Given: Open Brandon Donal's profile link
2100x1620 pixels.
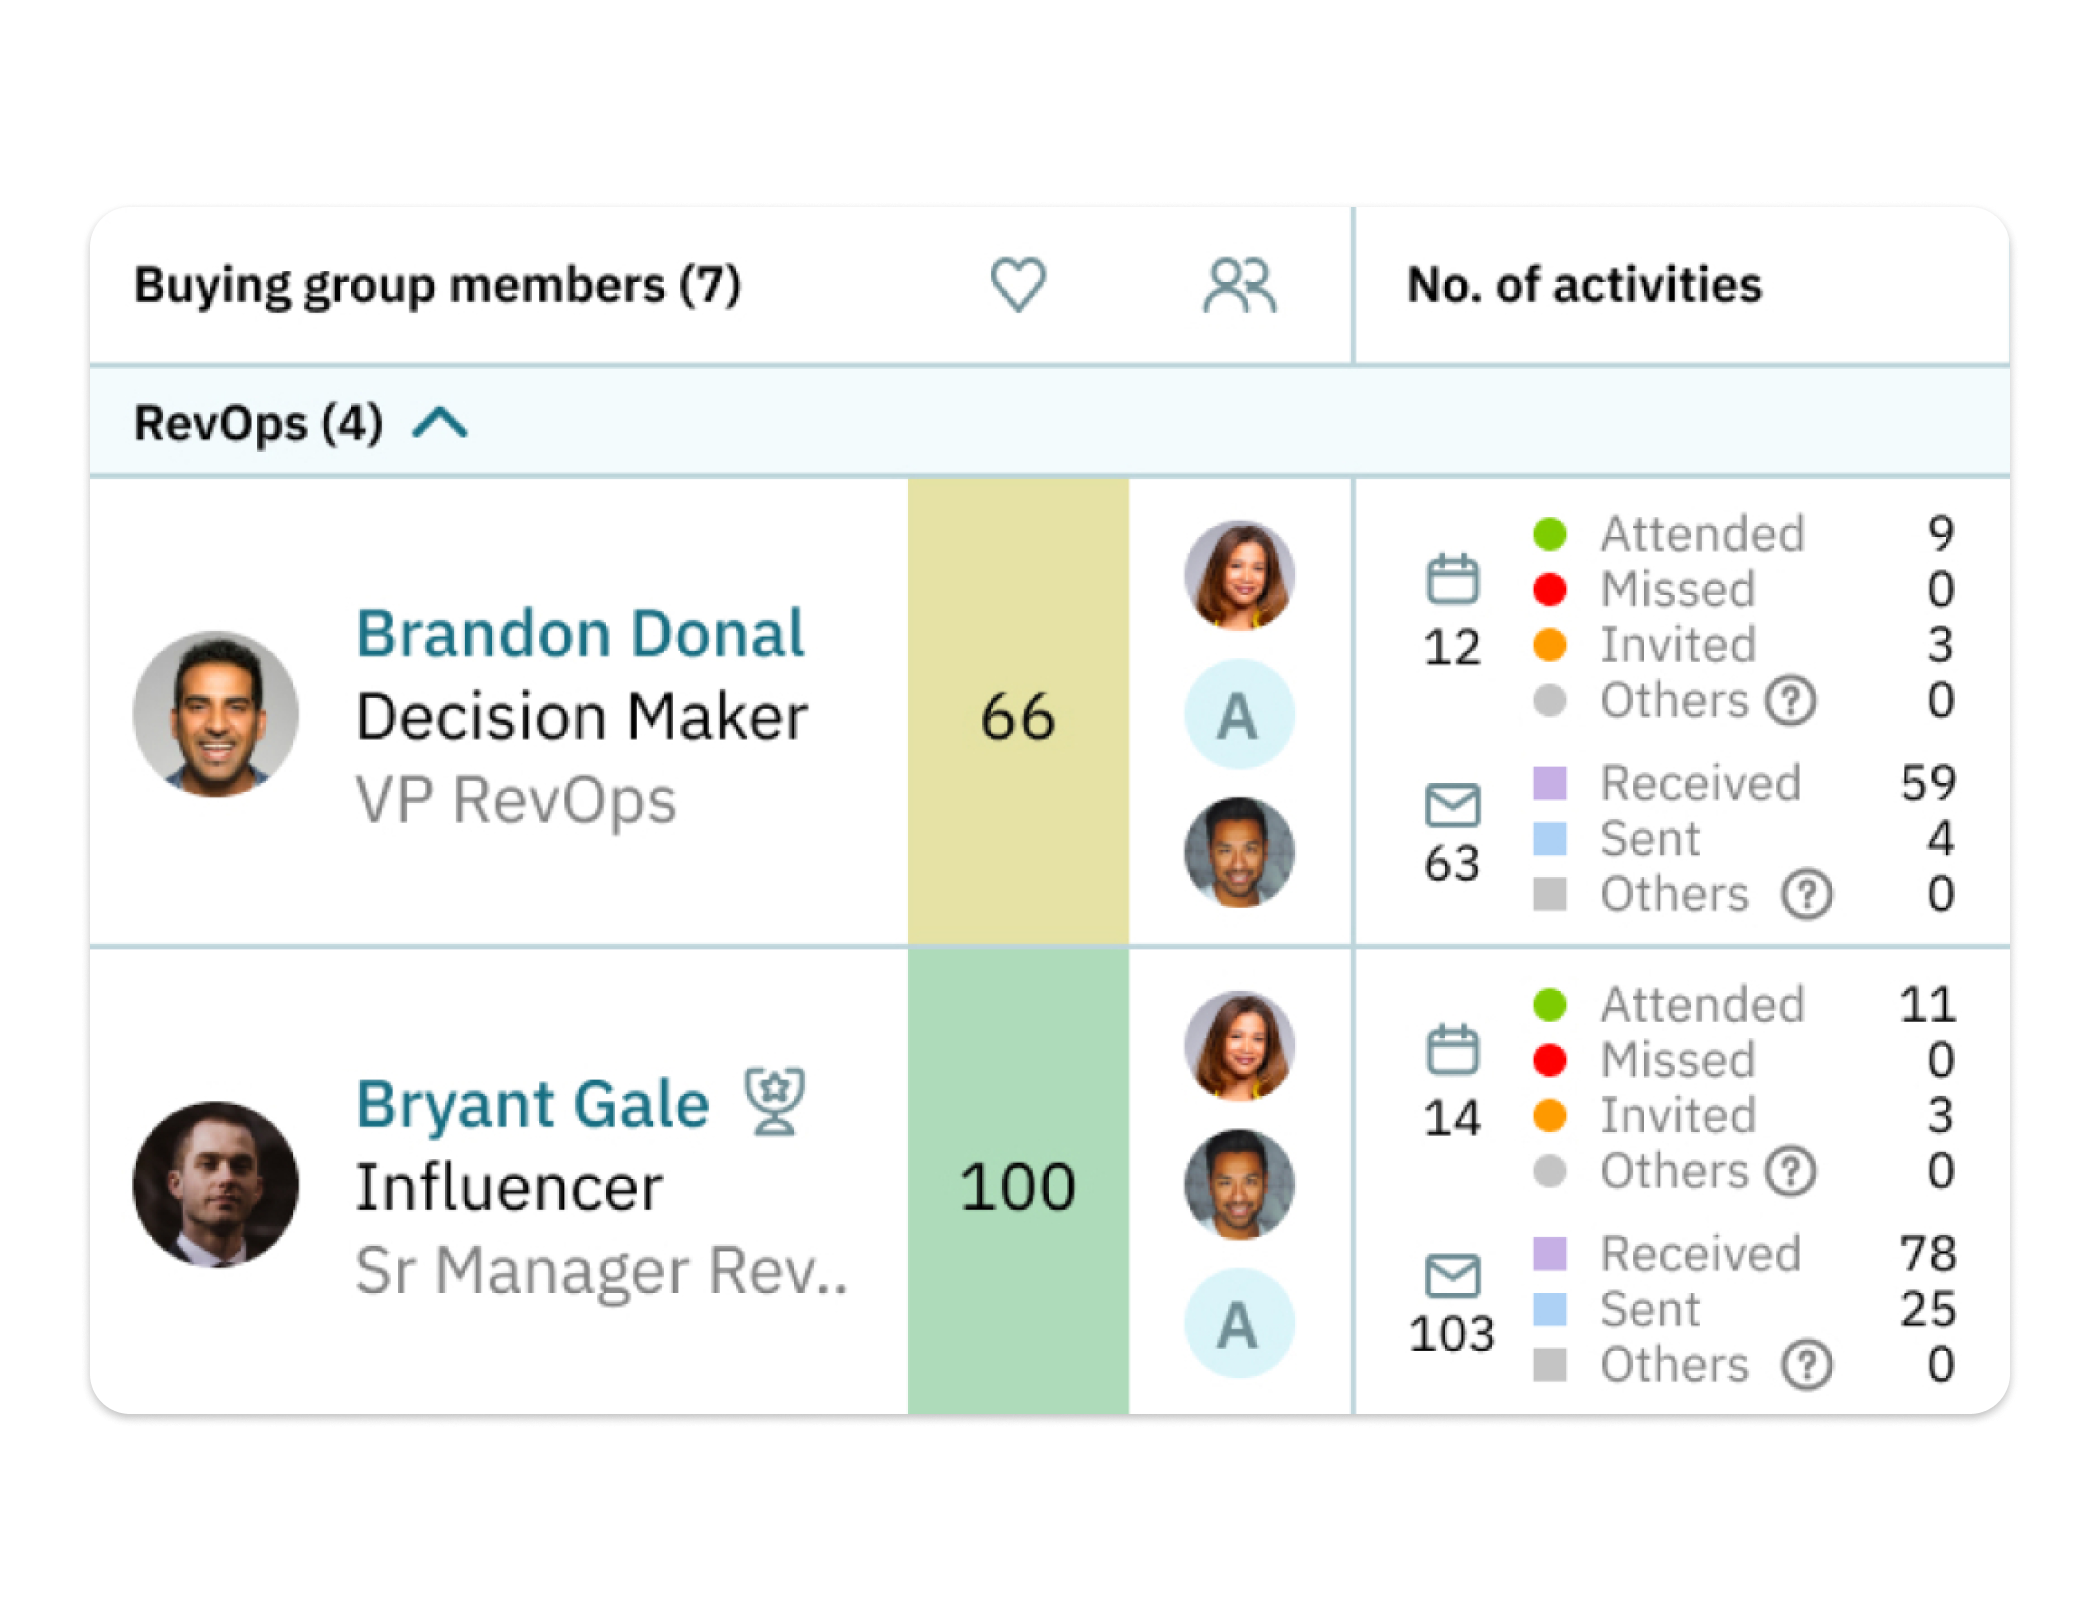Looking at the screenshot, I should [x=580, y=634].
